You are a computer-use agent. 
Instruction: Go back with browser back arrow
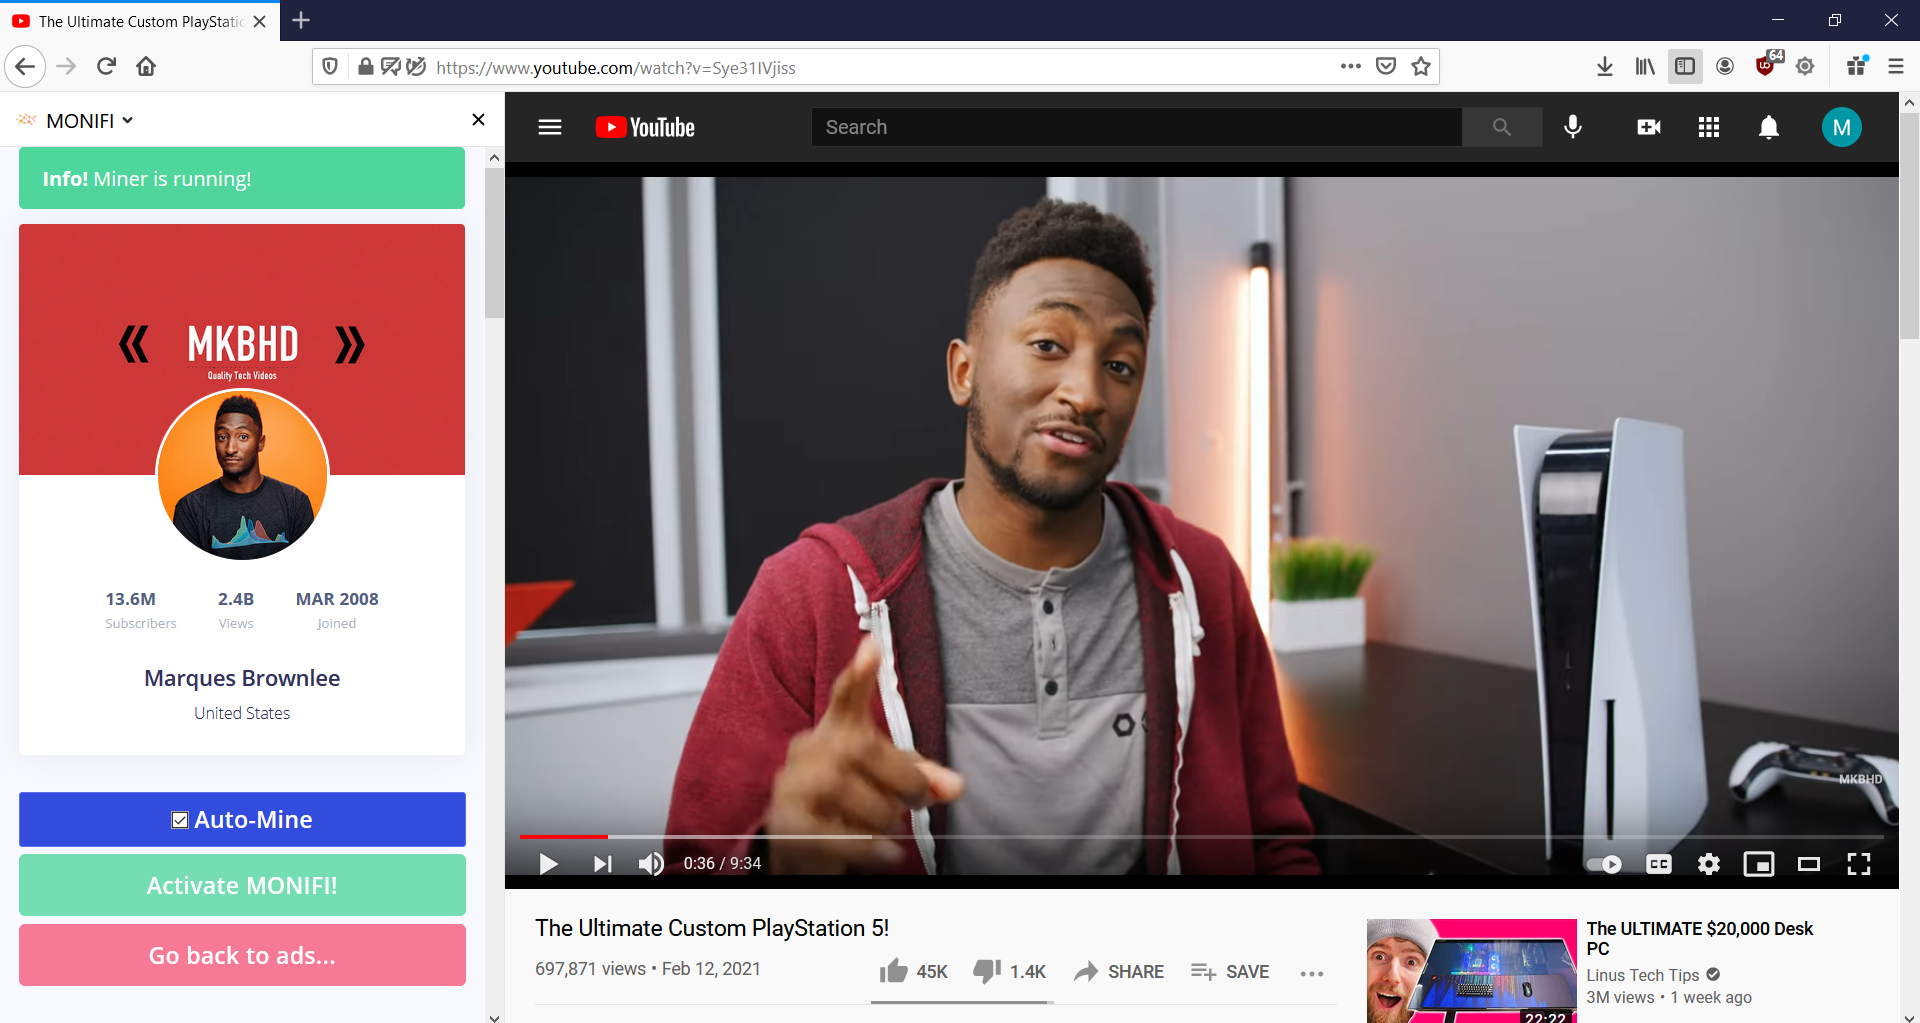[x=25, y=67]
